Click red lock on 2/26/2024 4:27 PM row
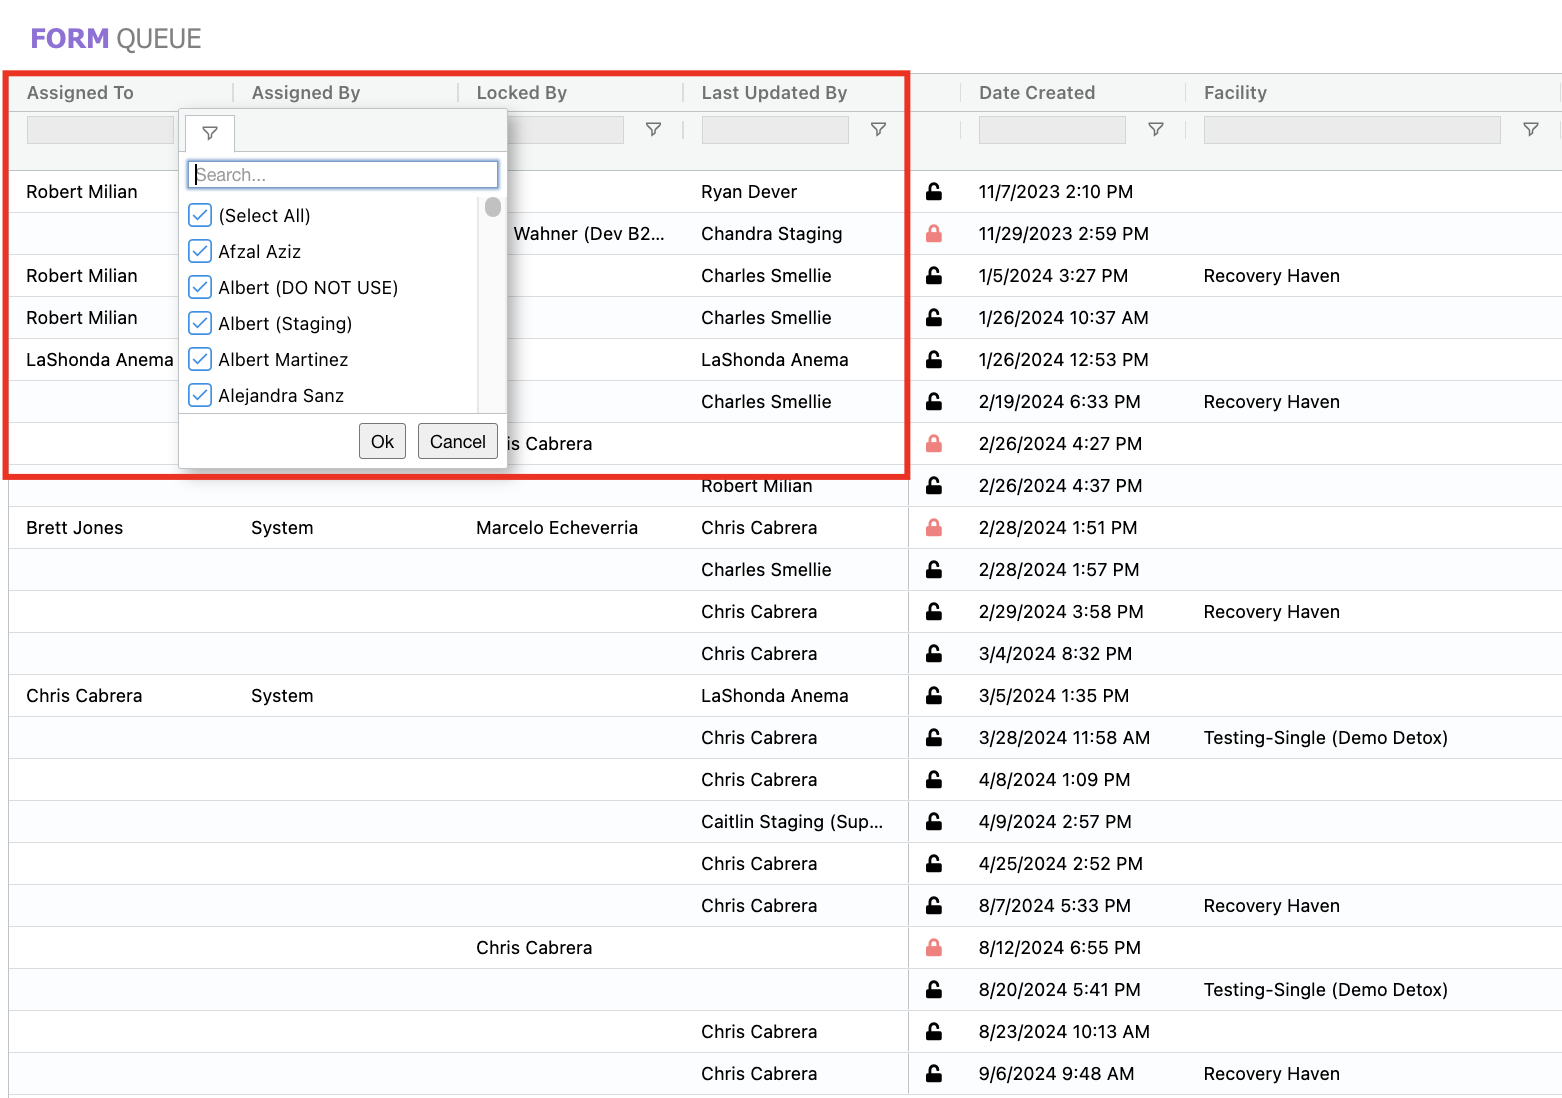This screenshot has width=1562, height=1098. (x=933, y=444)
